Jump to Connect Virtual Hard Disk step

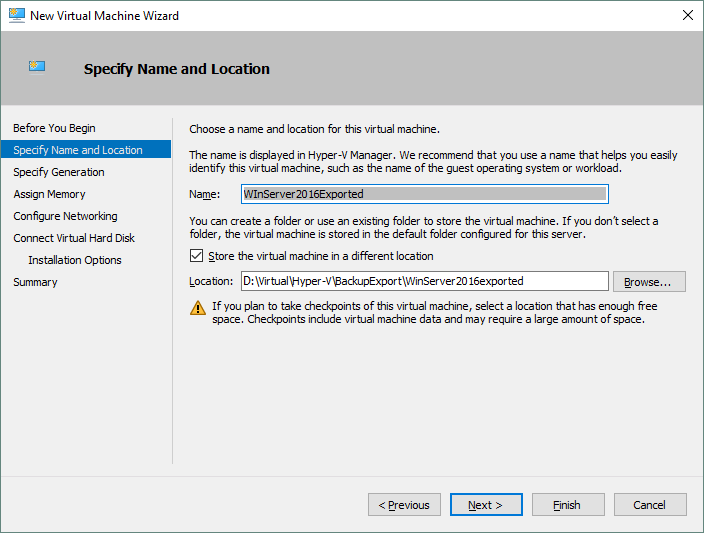(x=74, y=238)
